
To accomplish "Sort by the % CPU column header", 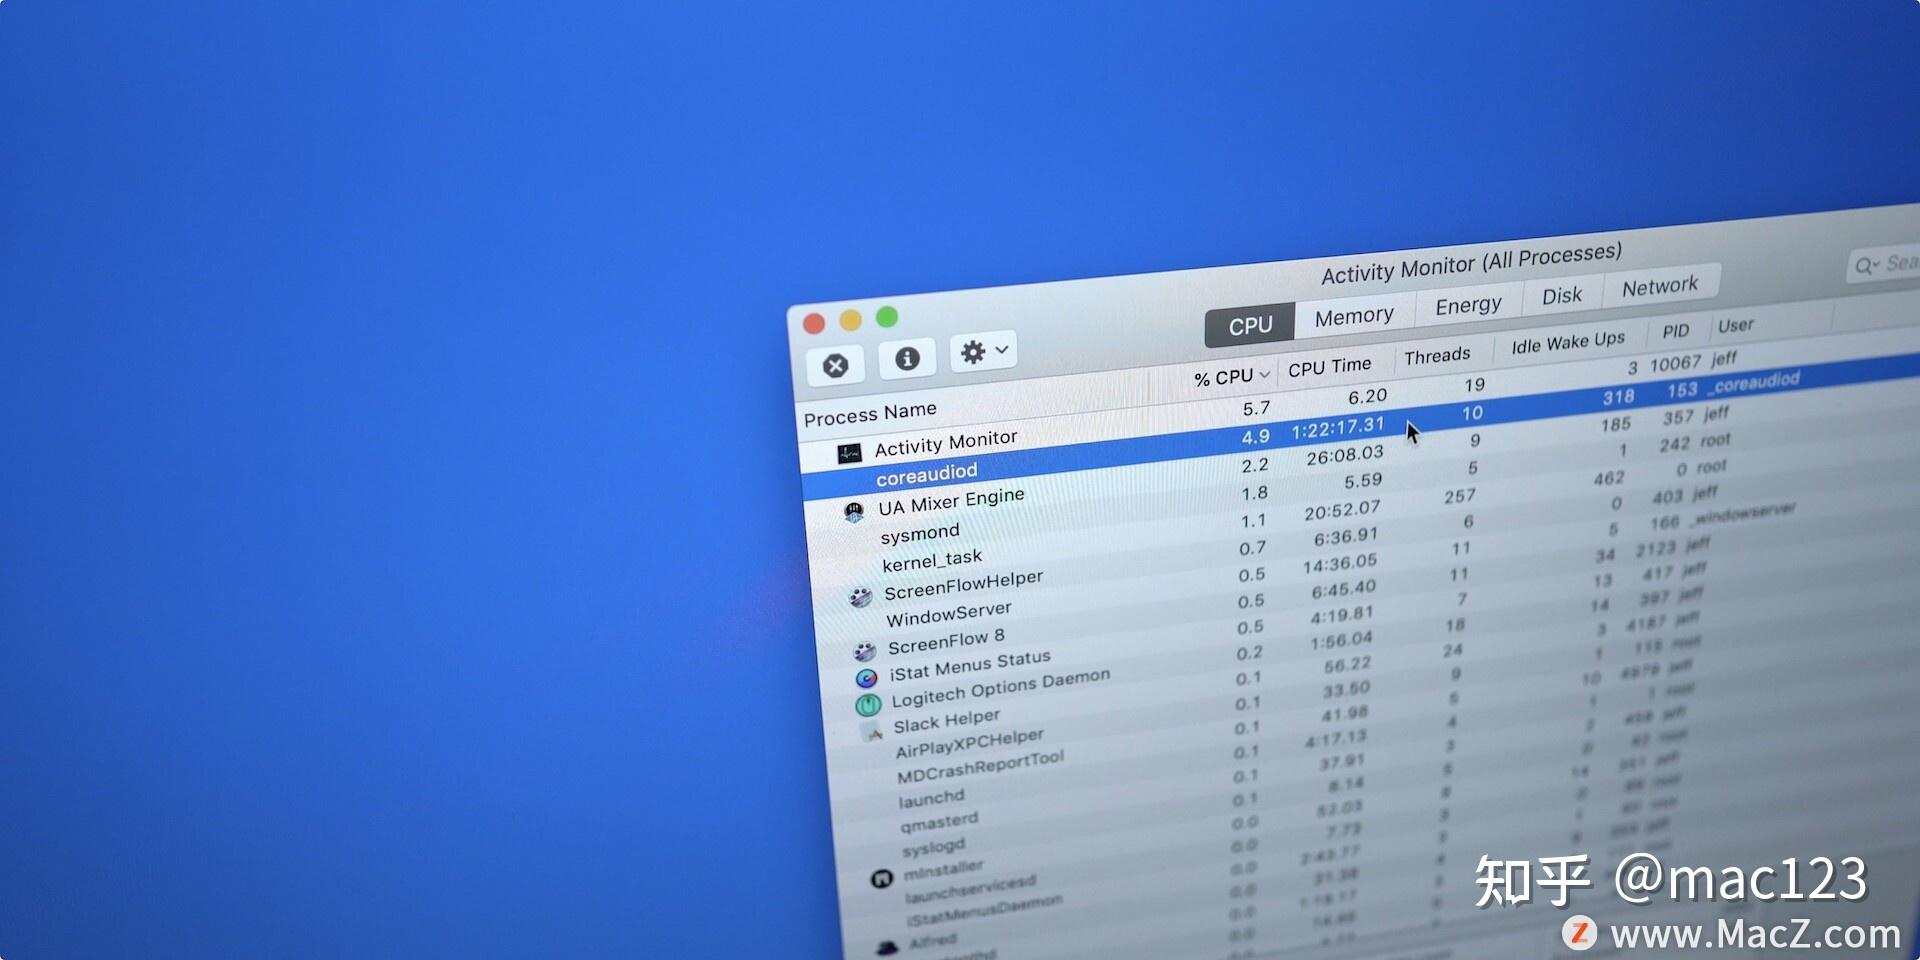I will coord(1231,377).
